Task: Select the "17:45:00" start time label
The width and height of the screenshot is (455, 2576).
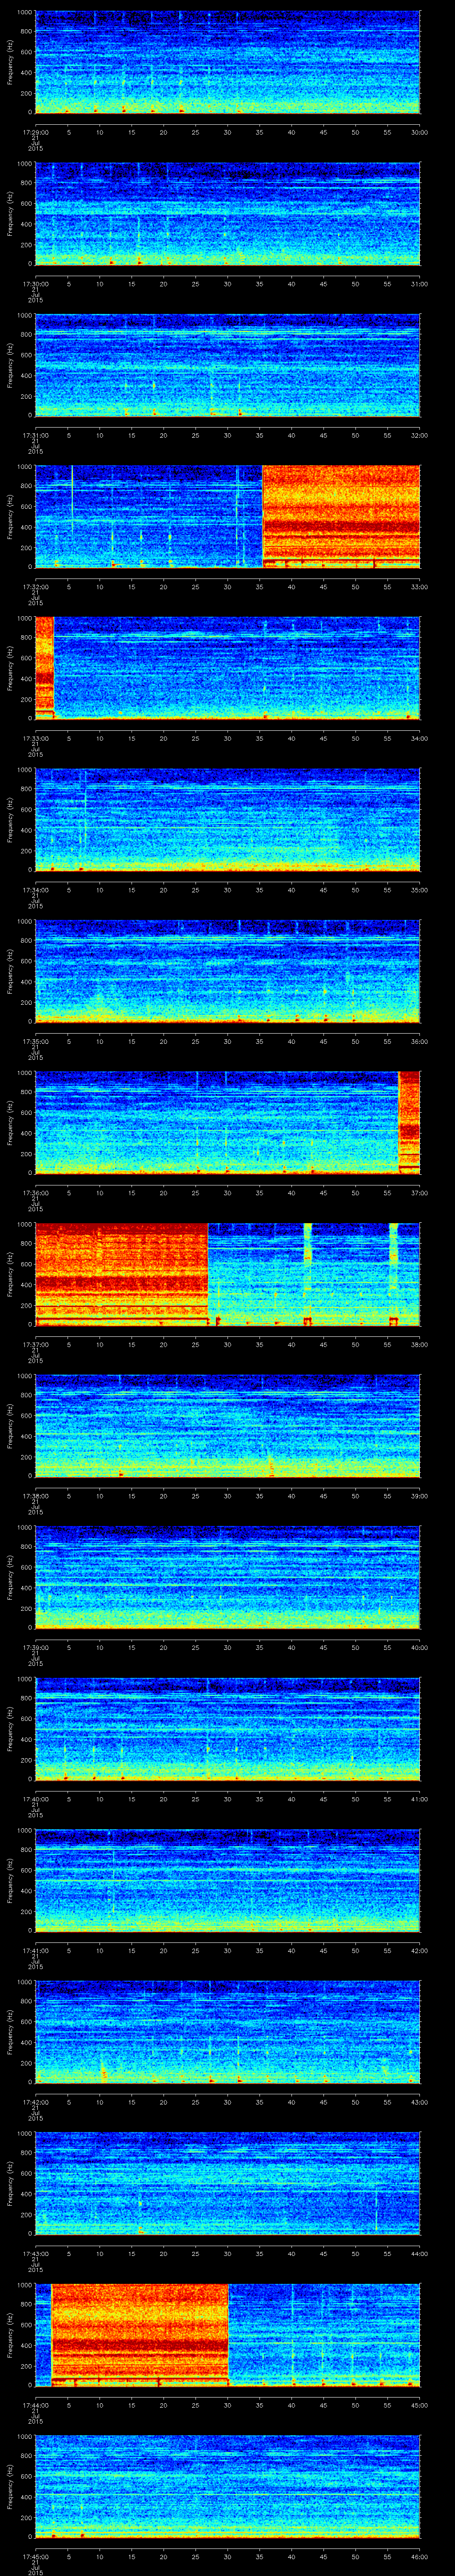Action: [35, 2556]
